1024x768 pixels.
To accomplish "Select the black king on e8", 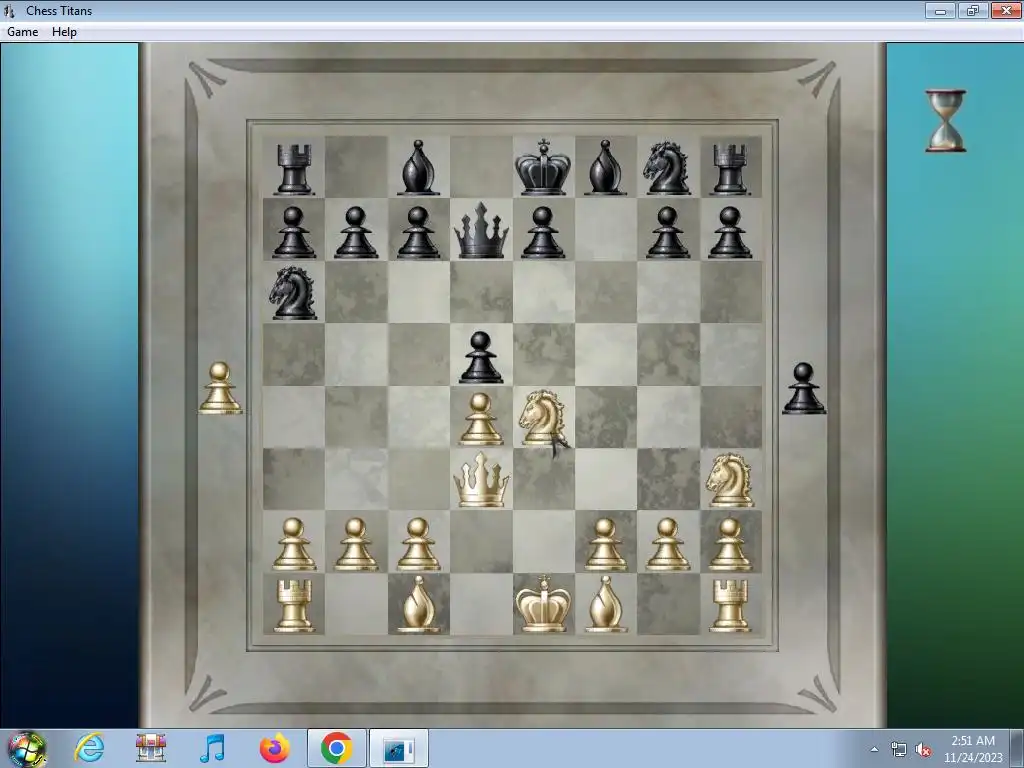I will [543, 167].
